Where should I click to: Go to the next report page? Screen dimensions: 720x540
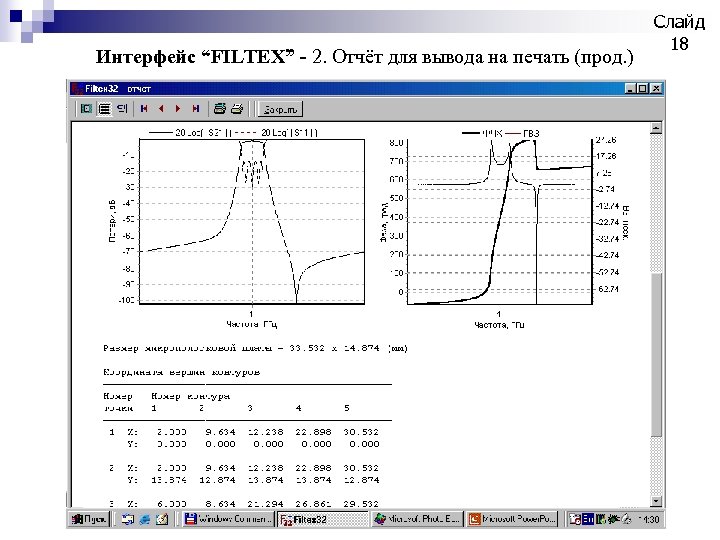(x=178, y=109)
